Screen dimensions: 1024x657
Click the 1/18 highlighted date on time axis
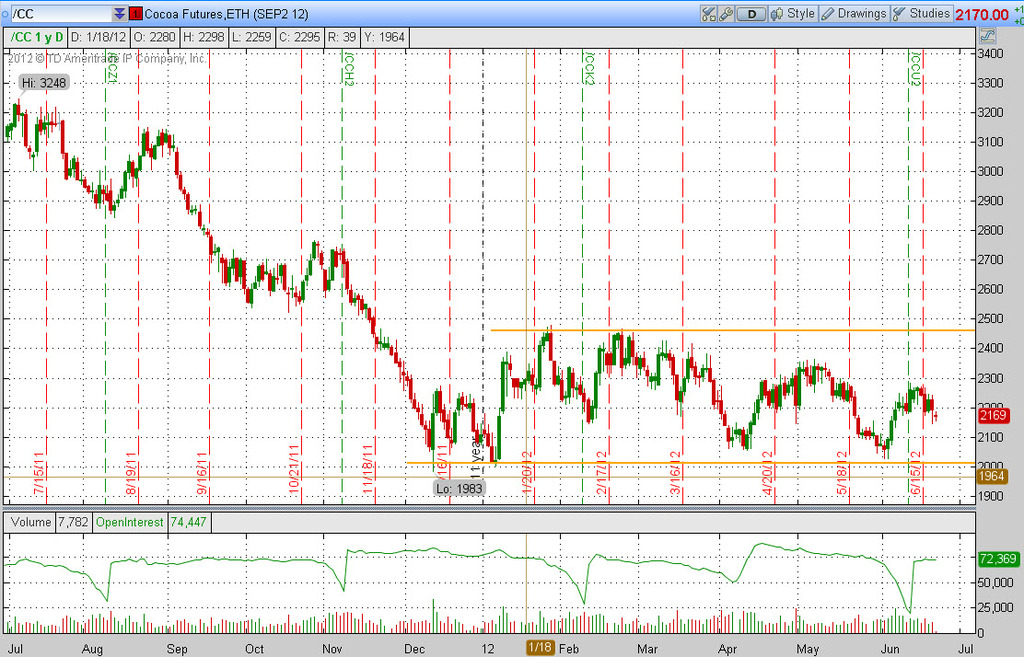pos(541,647)
